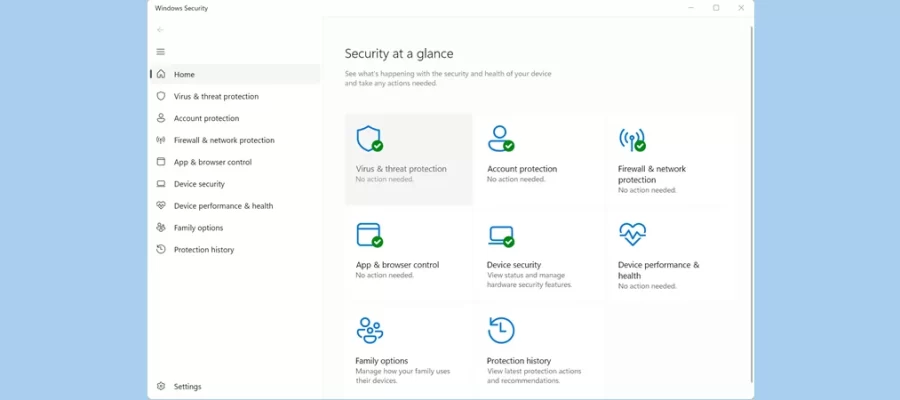Open Account protection in the sidebar

(x=235, y=118)
